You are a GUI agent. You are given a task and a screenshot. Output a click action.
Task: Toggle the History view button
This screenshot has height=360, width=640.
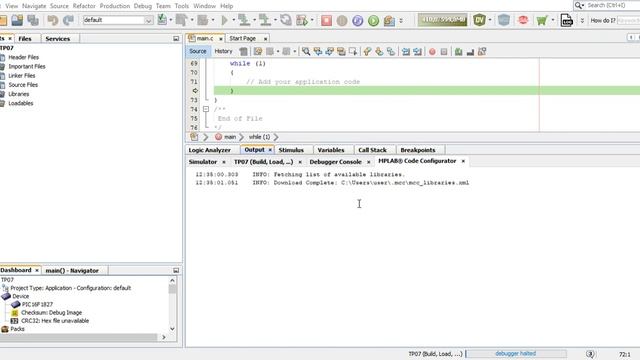click(223, 51)
